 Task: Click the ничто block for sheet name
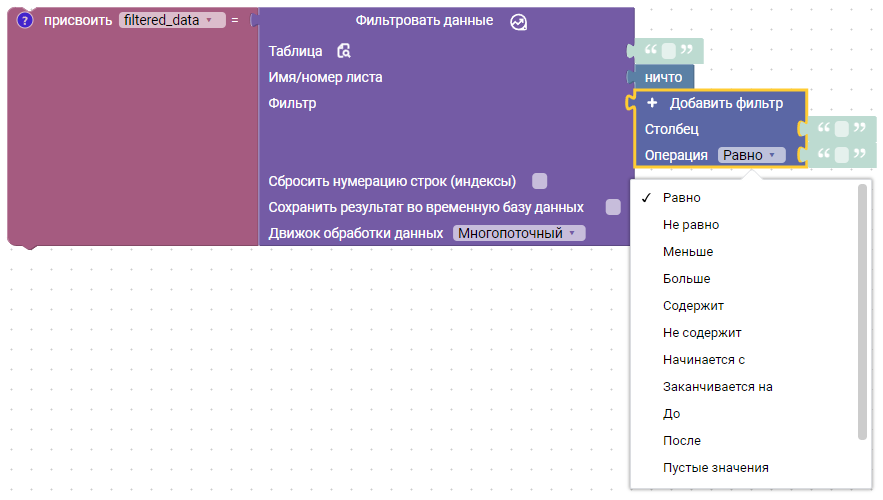coord(663,77)
